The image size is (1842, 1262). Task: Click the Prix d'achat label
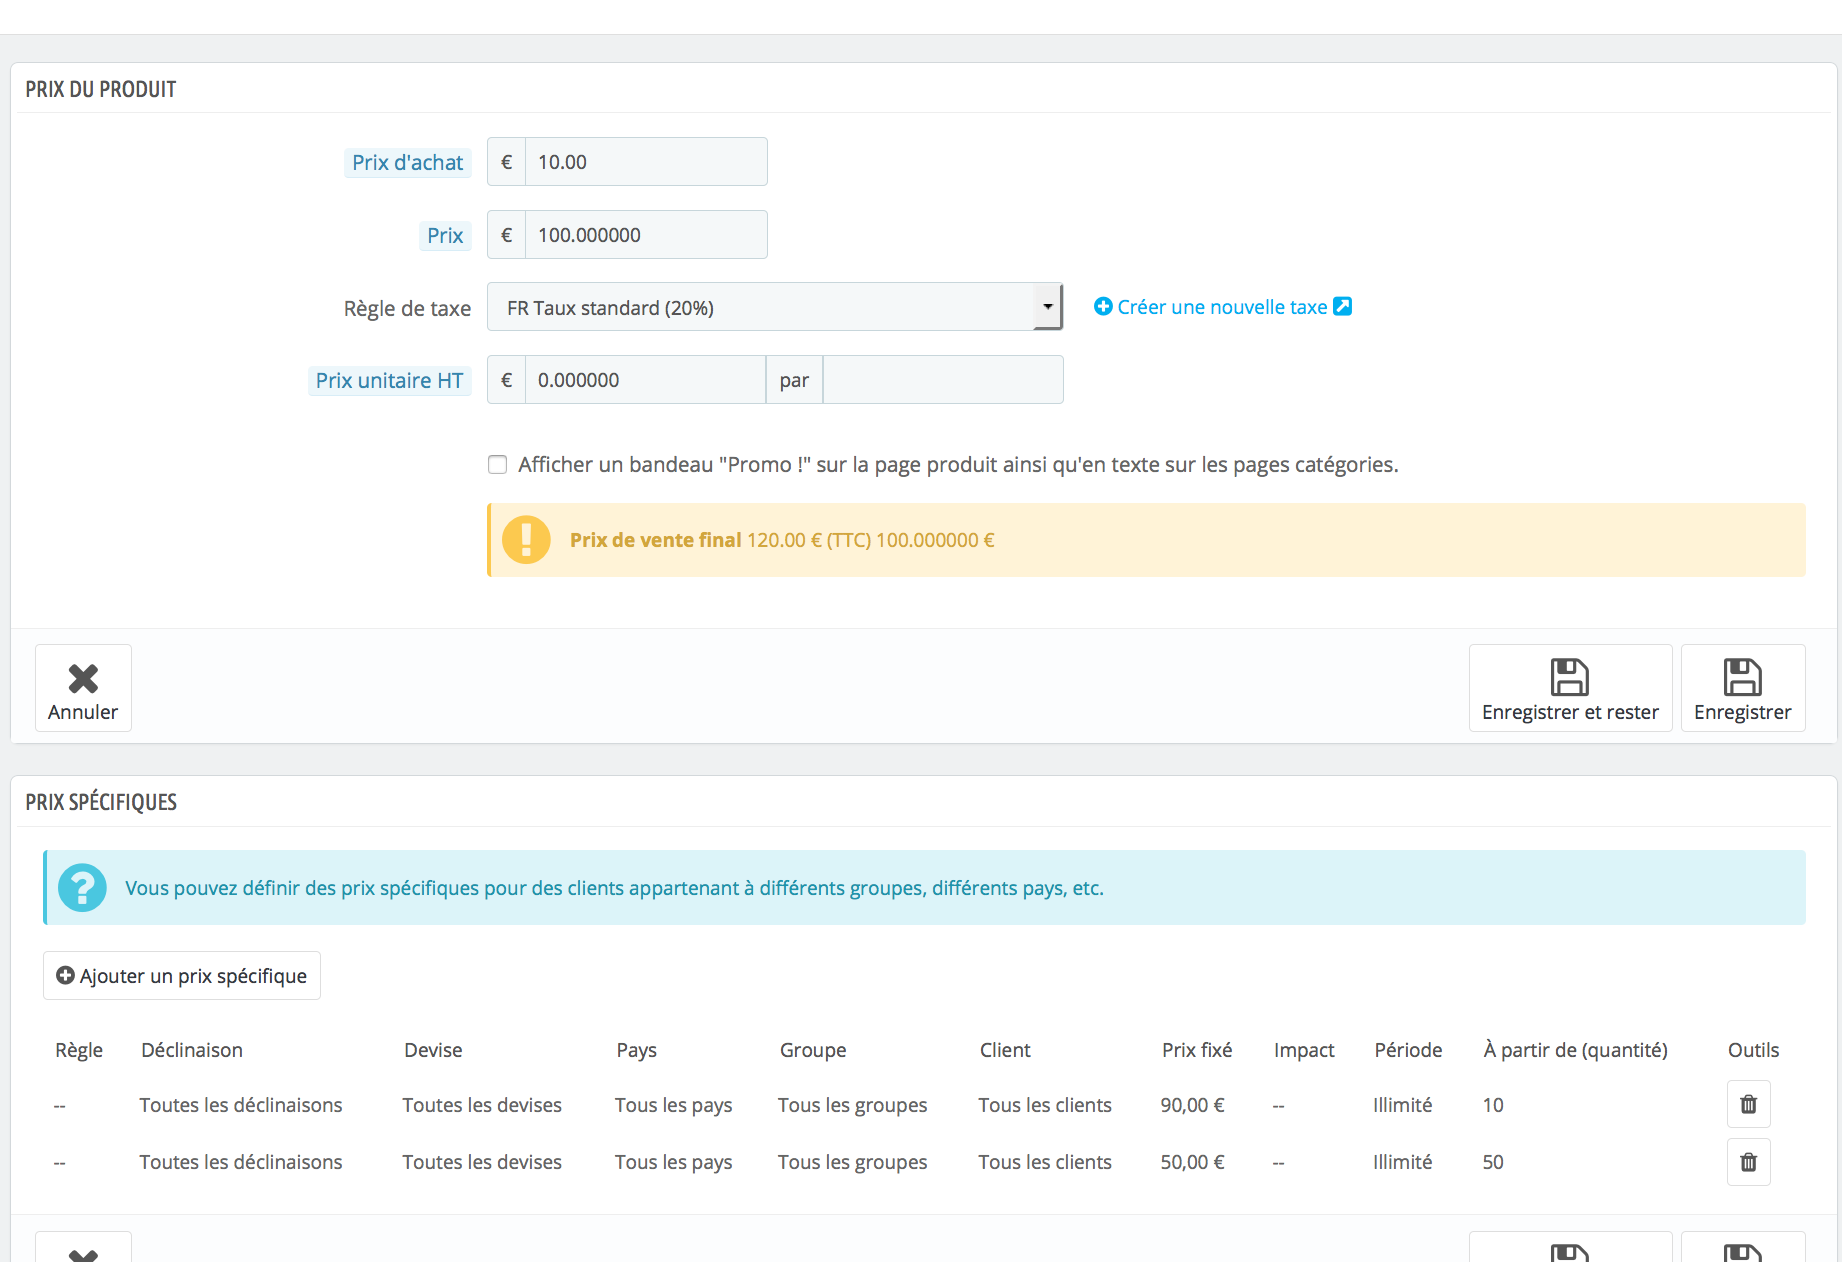pyautogui.click(x=407, y=162)
